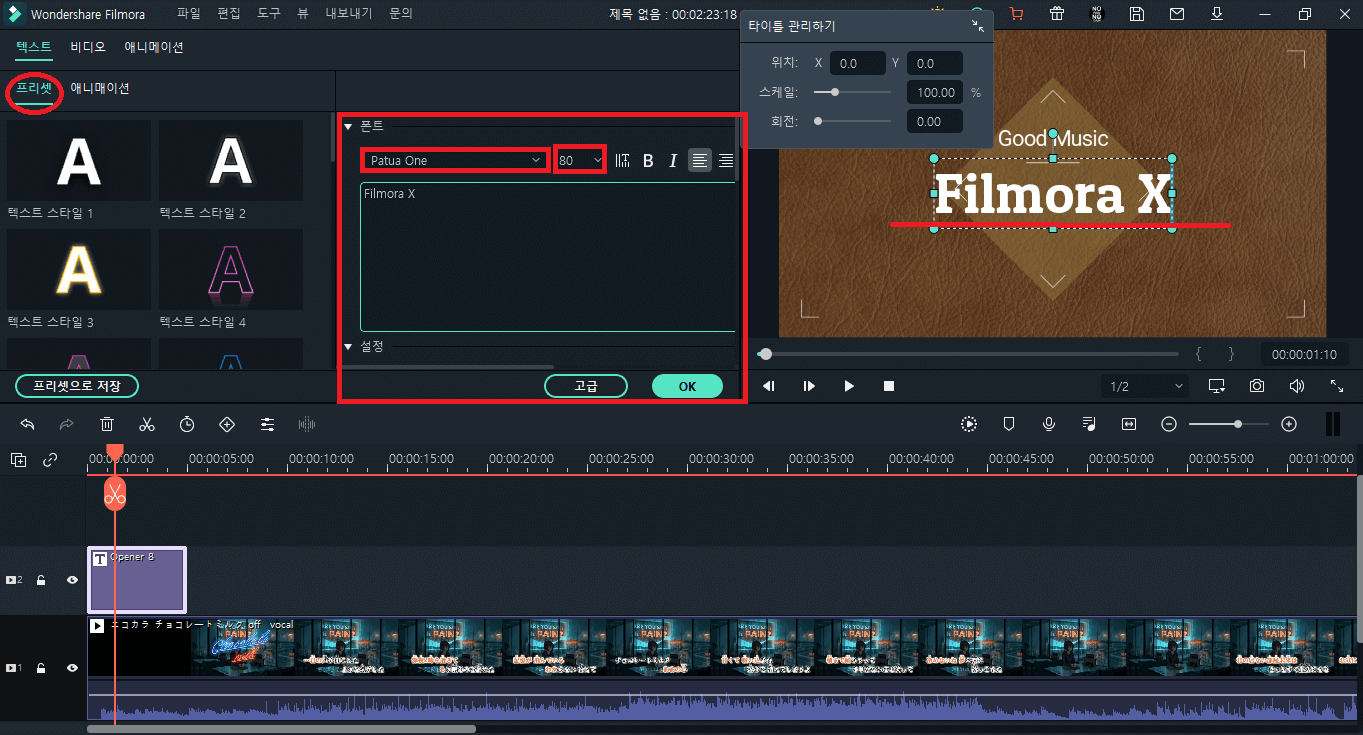Open the 문의 menu
The width and height of the screenshot is (1363, 735).
click(401, 14)
